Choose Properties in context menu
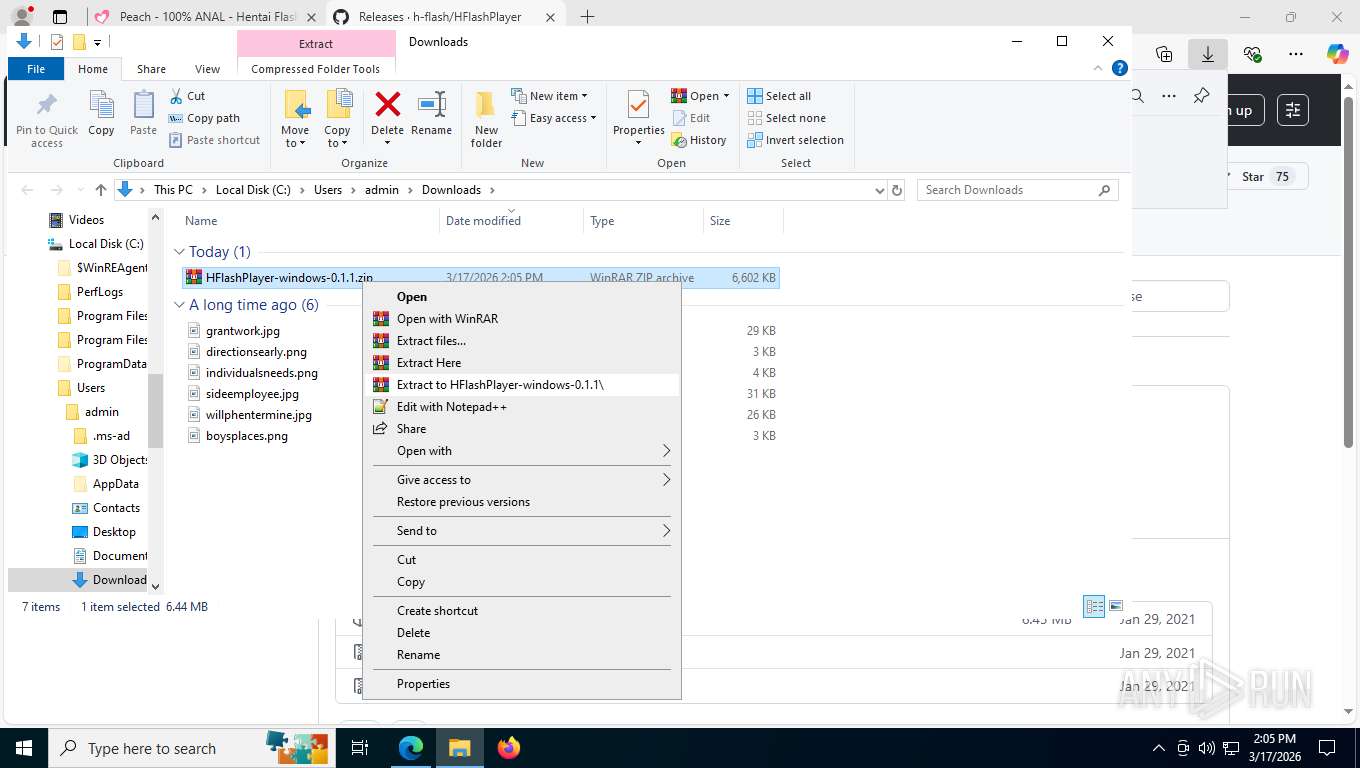This screenshot has width=1360, height=768. 521,684
